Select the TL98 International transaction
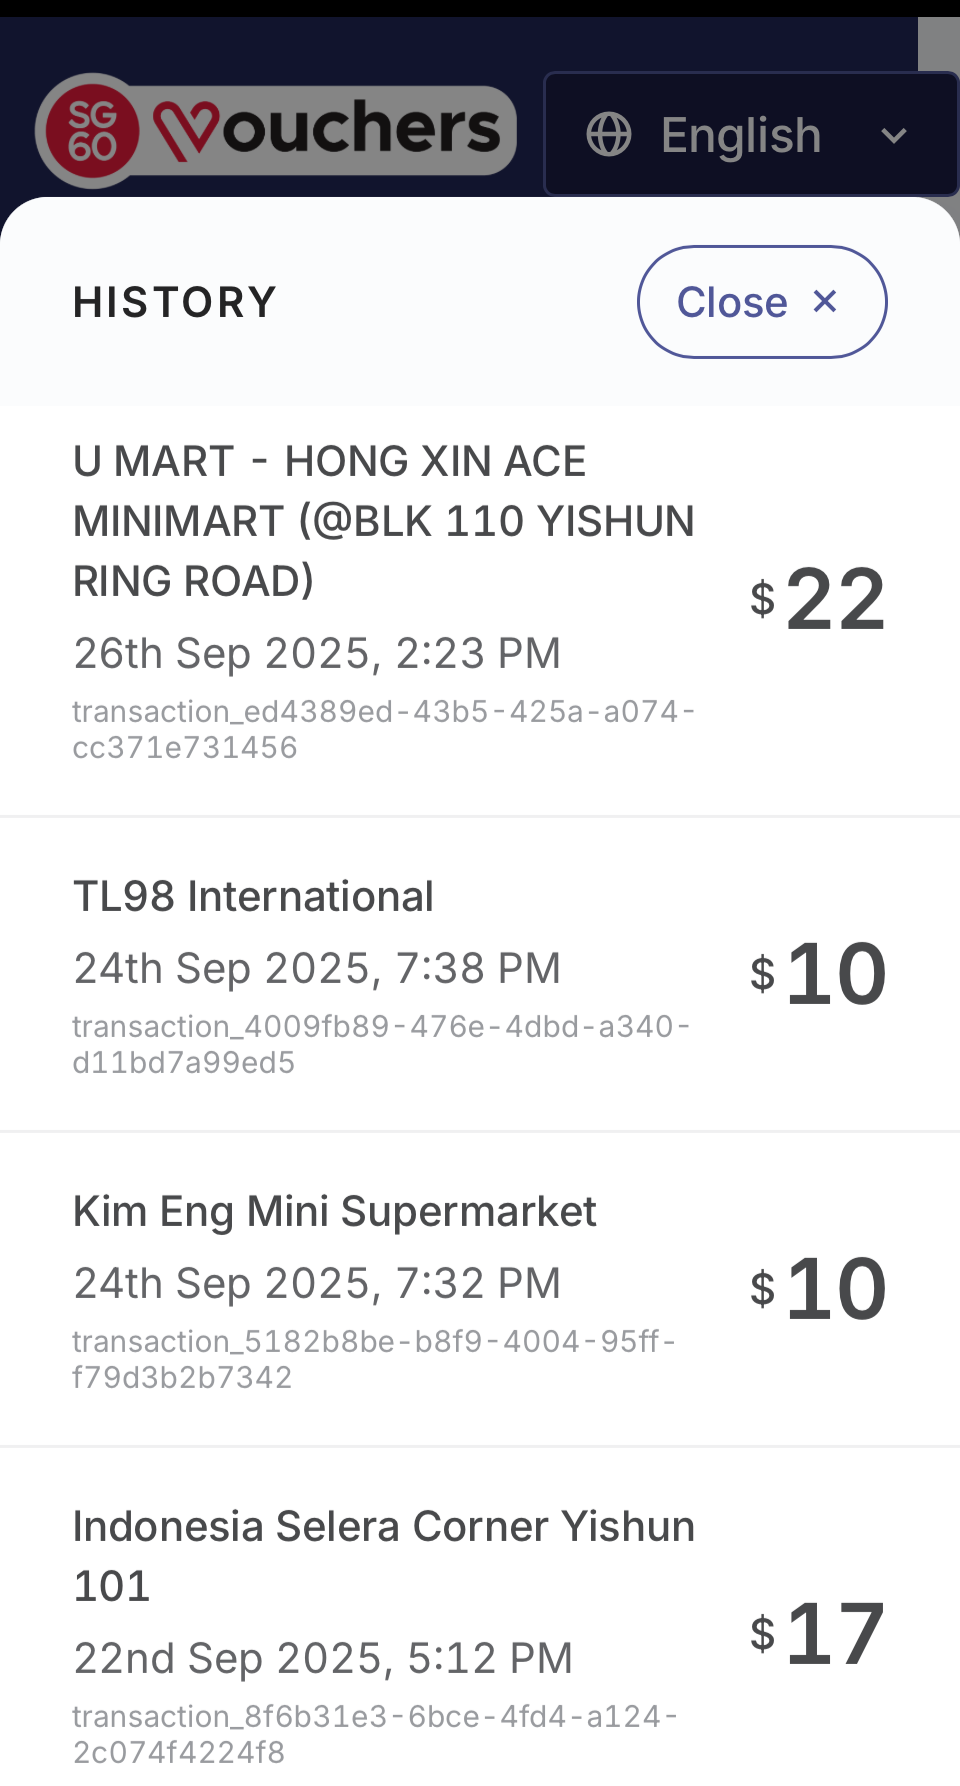 click(x=253, y=896)
